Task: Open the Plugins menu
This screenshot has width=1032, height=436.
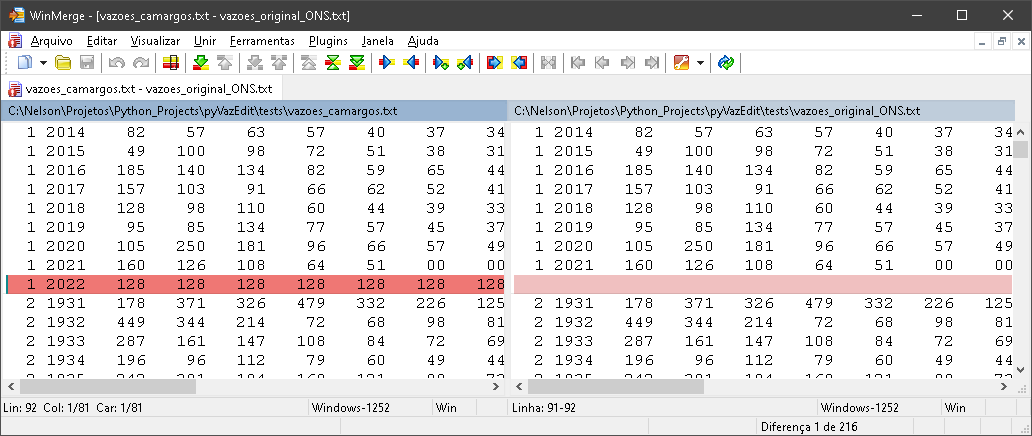Action: click(x=328, y=41)
